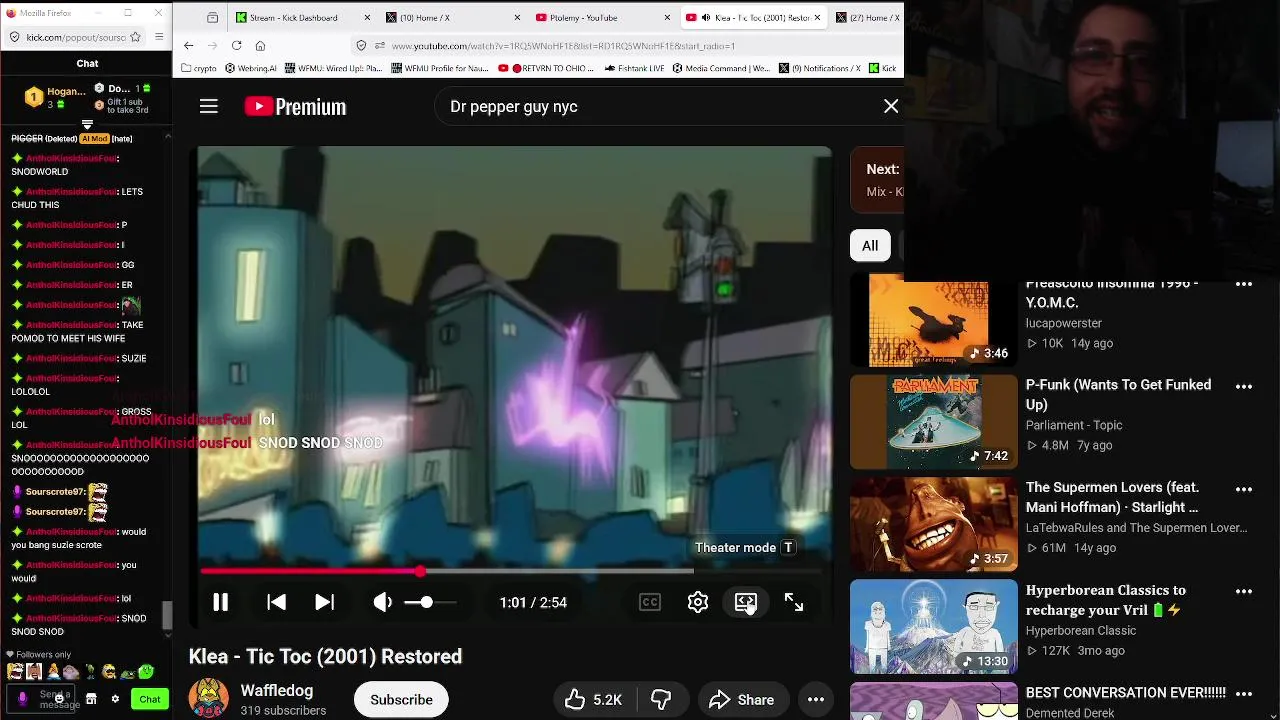Subscribe to Waffledog
The height and width of the screenshot is (720, 1280).
point(401,700)
